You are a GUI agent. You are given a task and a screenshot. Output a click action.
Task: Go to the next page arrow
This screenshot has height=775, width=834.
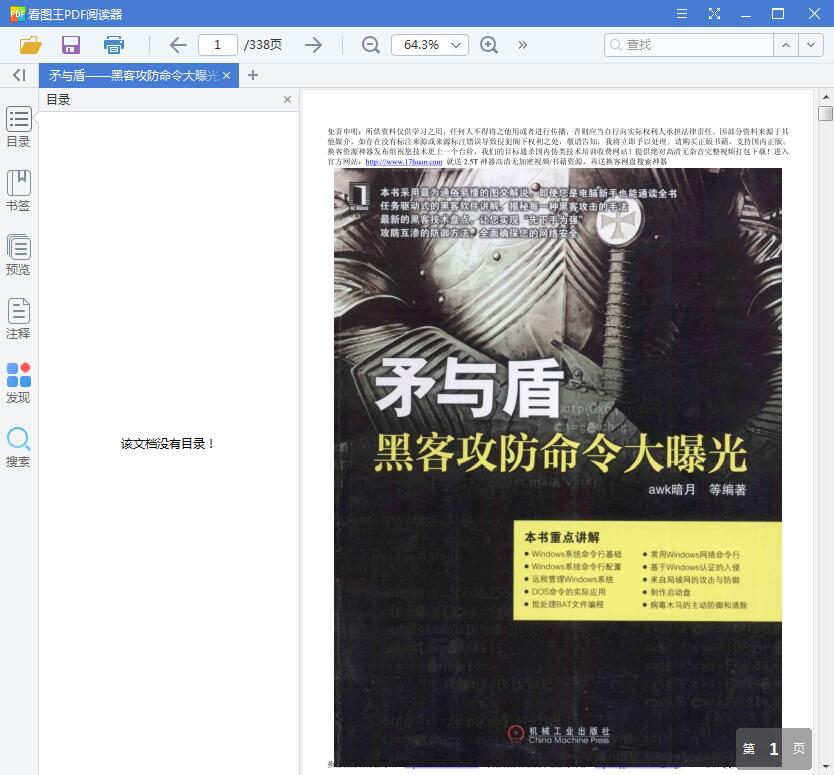point(313,45)
